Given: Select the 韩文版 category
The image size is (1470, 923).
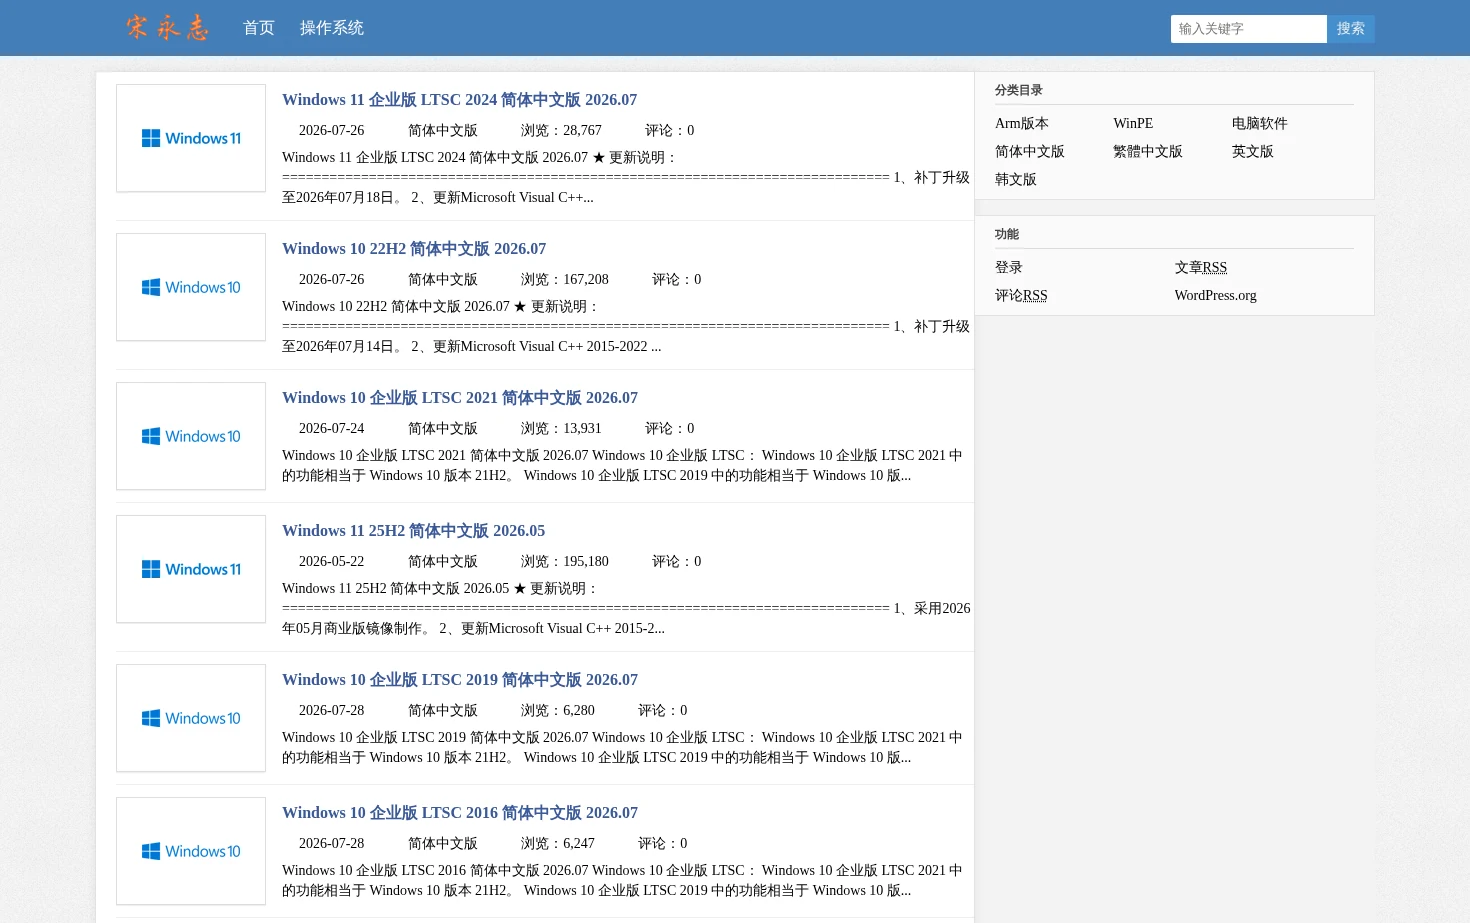Looking at the screenshot, I should coord(1016,180).
